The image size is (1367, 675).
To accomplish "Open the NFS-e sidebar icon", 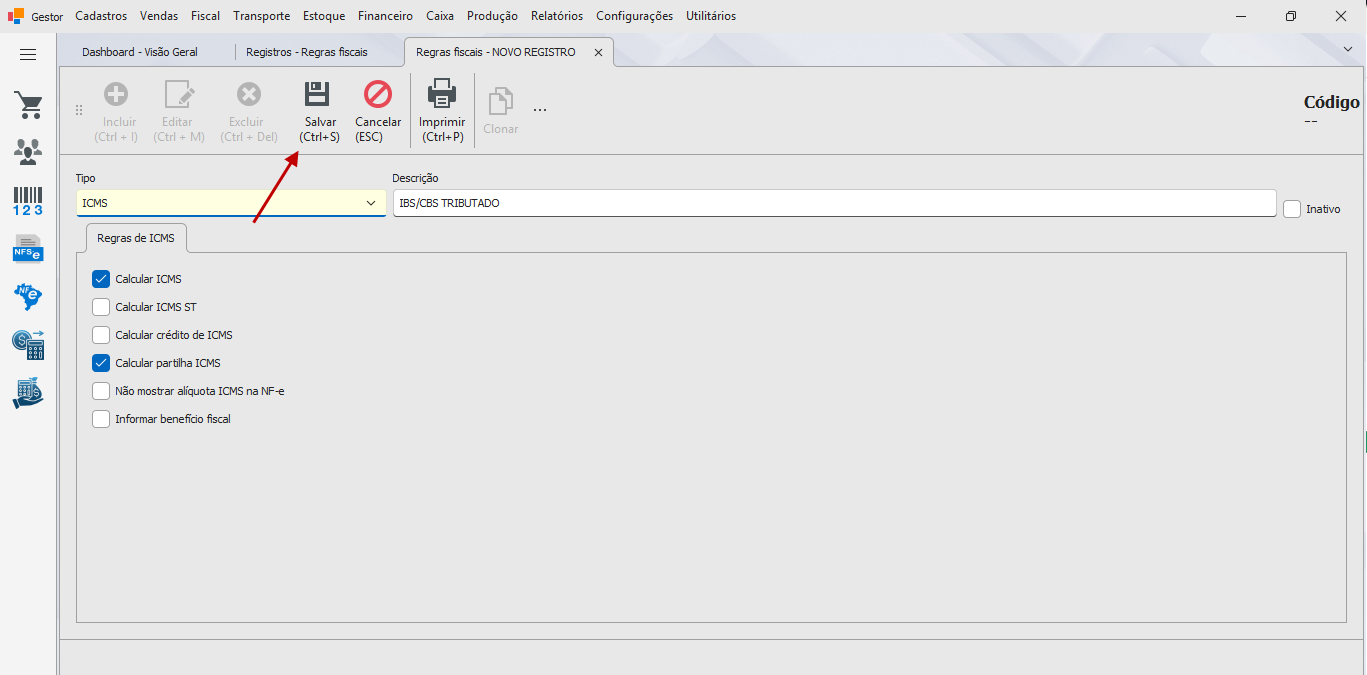I will pos(28,248).
